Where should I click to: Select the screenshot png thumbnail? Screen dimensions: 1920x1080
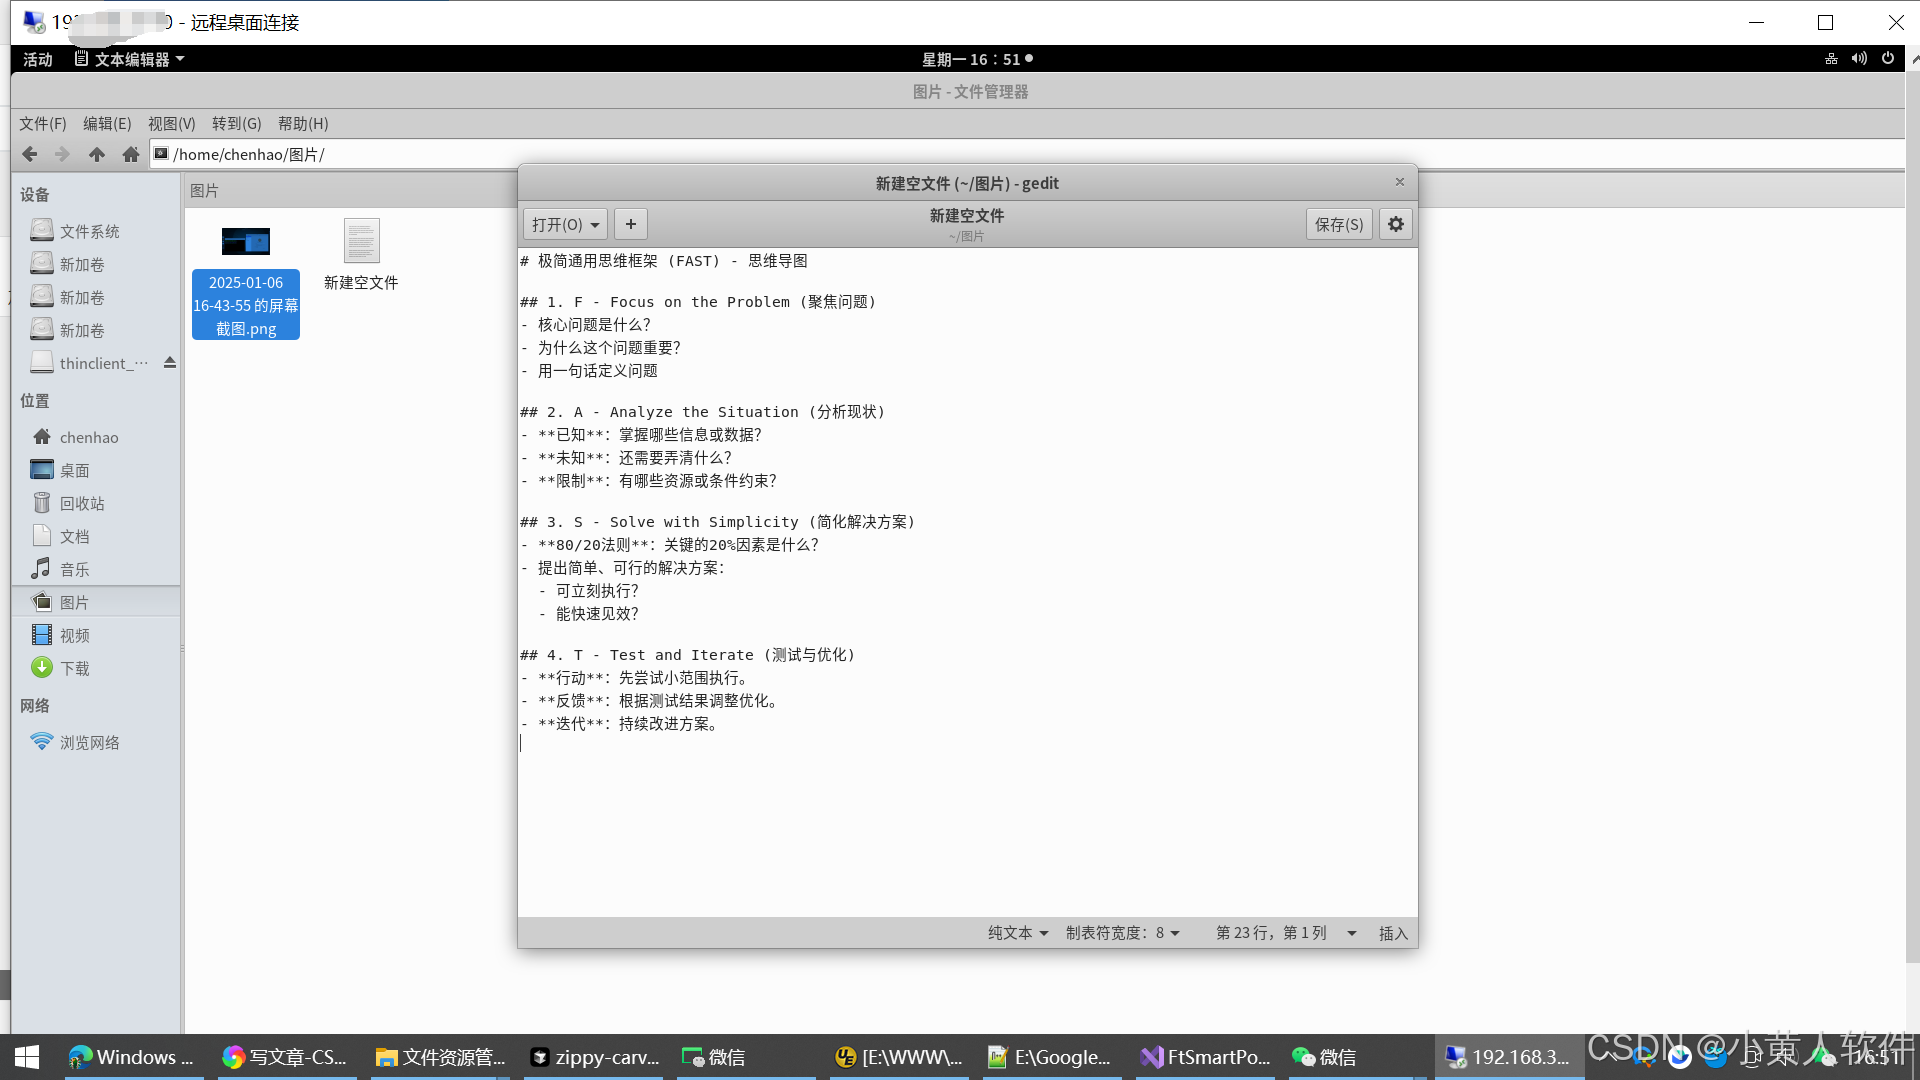click(246, 242)
